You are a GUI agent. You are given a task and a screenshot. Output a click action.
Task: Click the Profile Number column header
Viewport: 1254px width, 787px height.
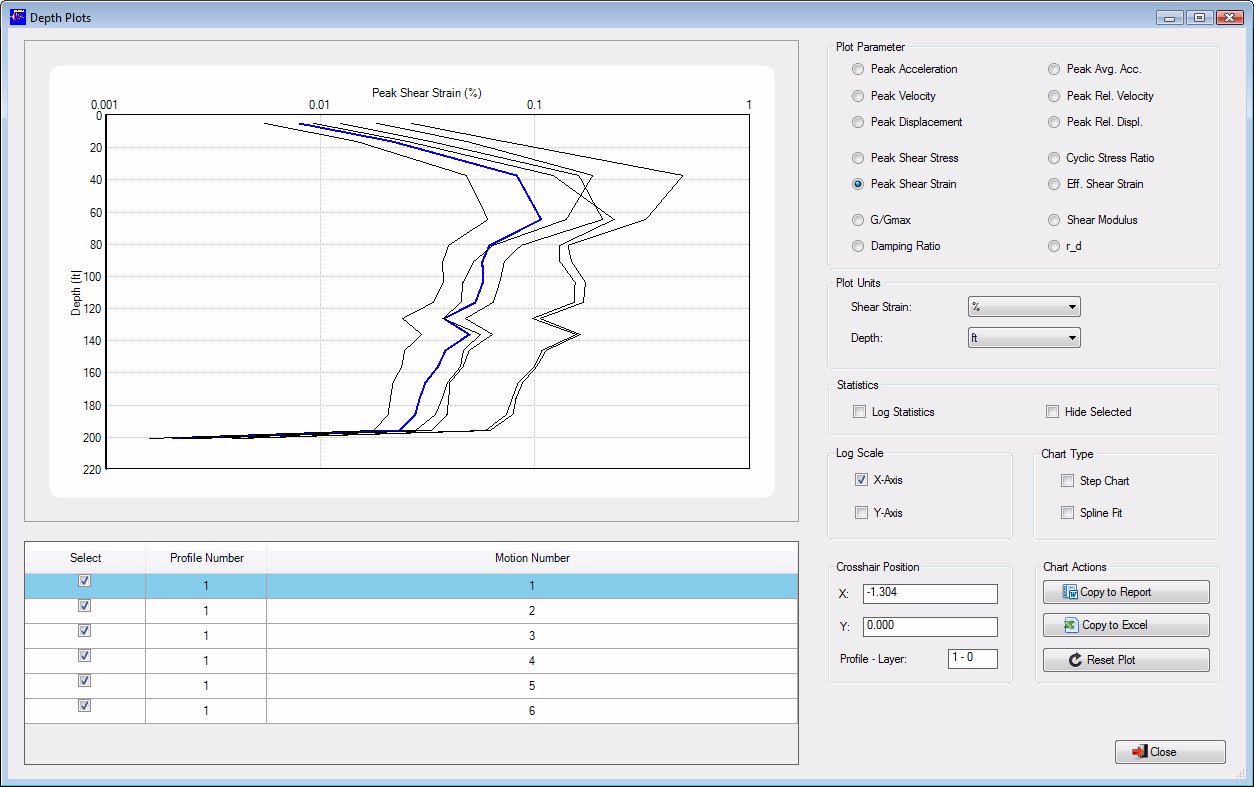[x=206, y=558]
